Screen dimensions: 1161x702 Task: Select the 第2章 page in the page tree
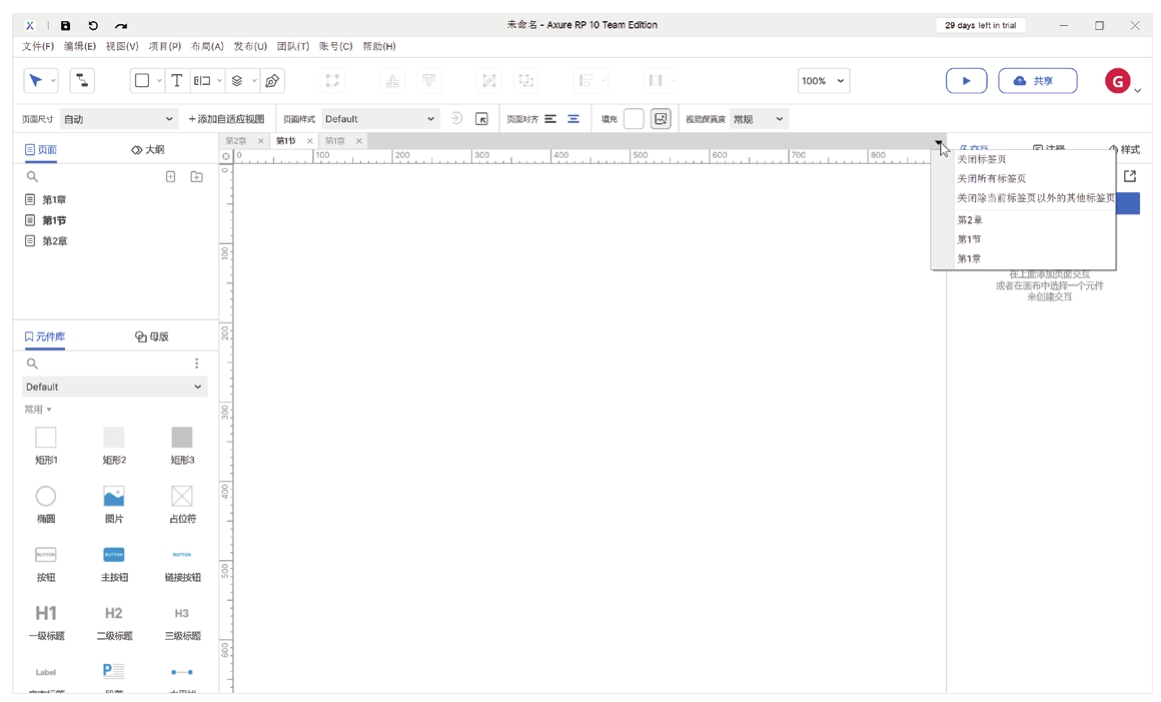tap(55, 241)
